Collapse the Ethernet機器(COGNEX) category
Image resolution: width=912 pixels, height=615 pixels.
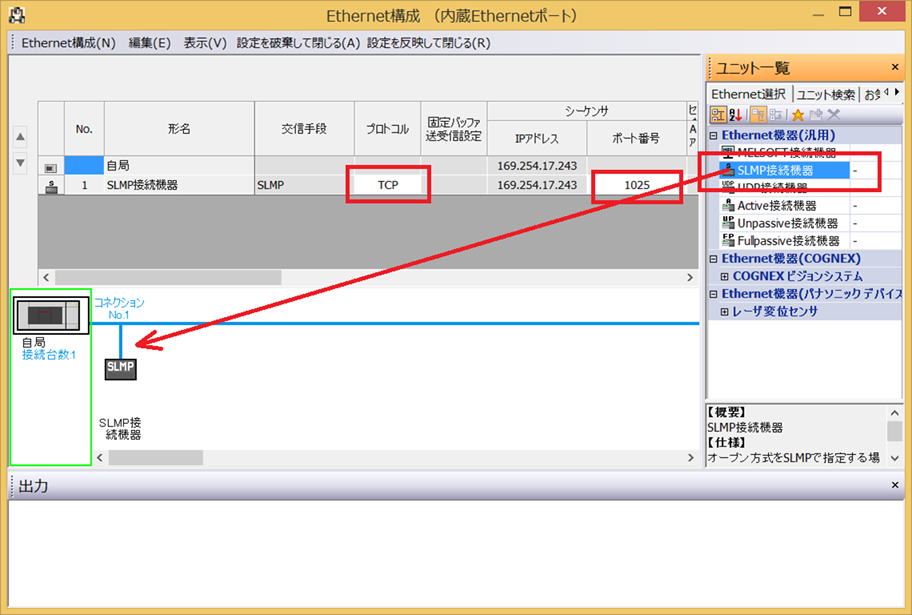coord(714,259)
